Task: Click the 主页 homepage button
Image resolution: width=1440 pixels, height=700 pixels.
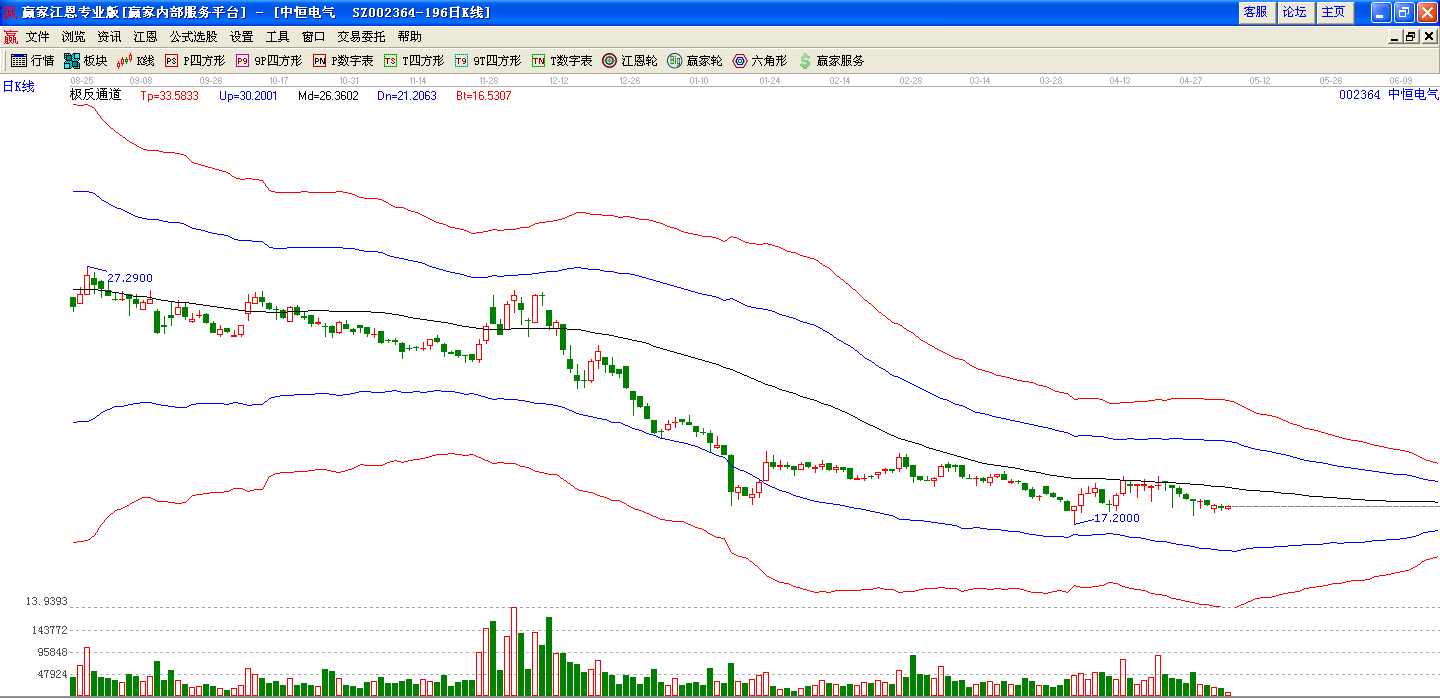Action: [1333, 12]
